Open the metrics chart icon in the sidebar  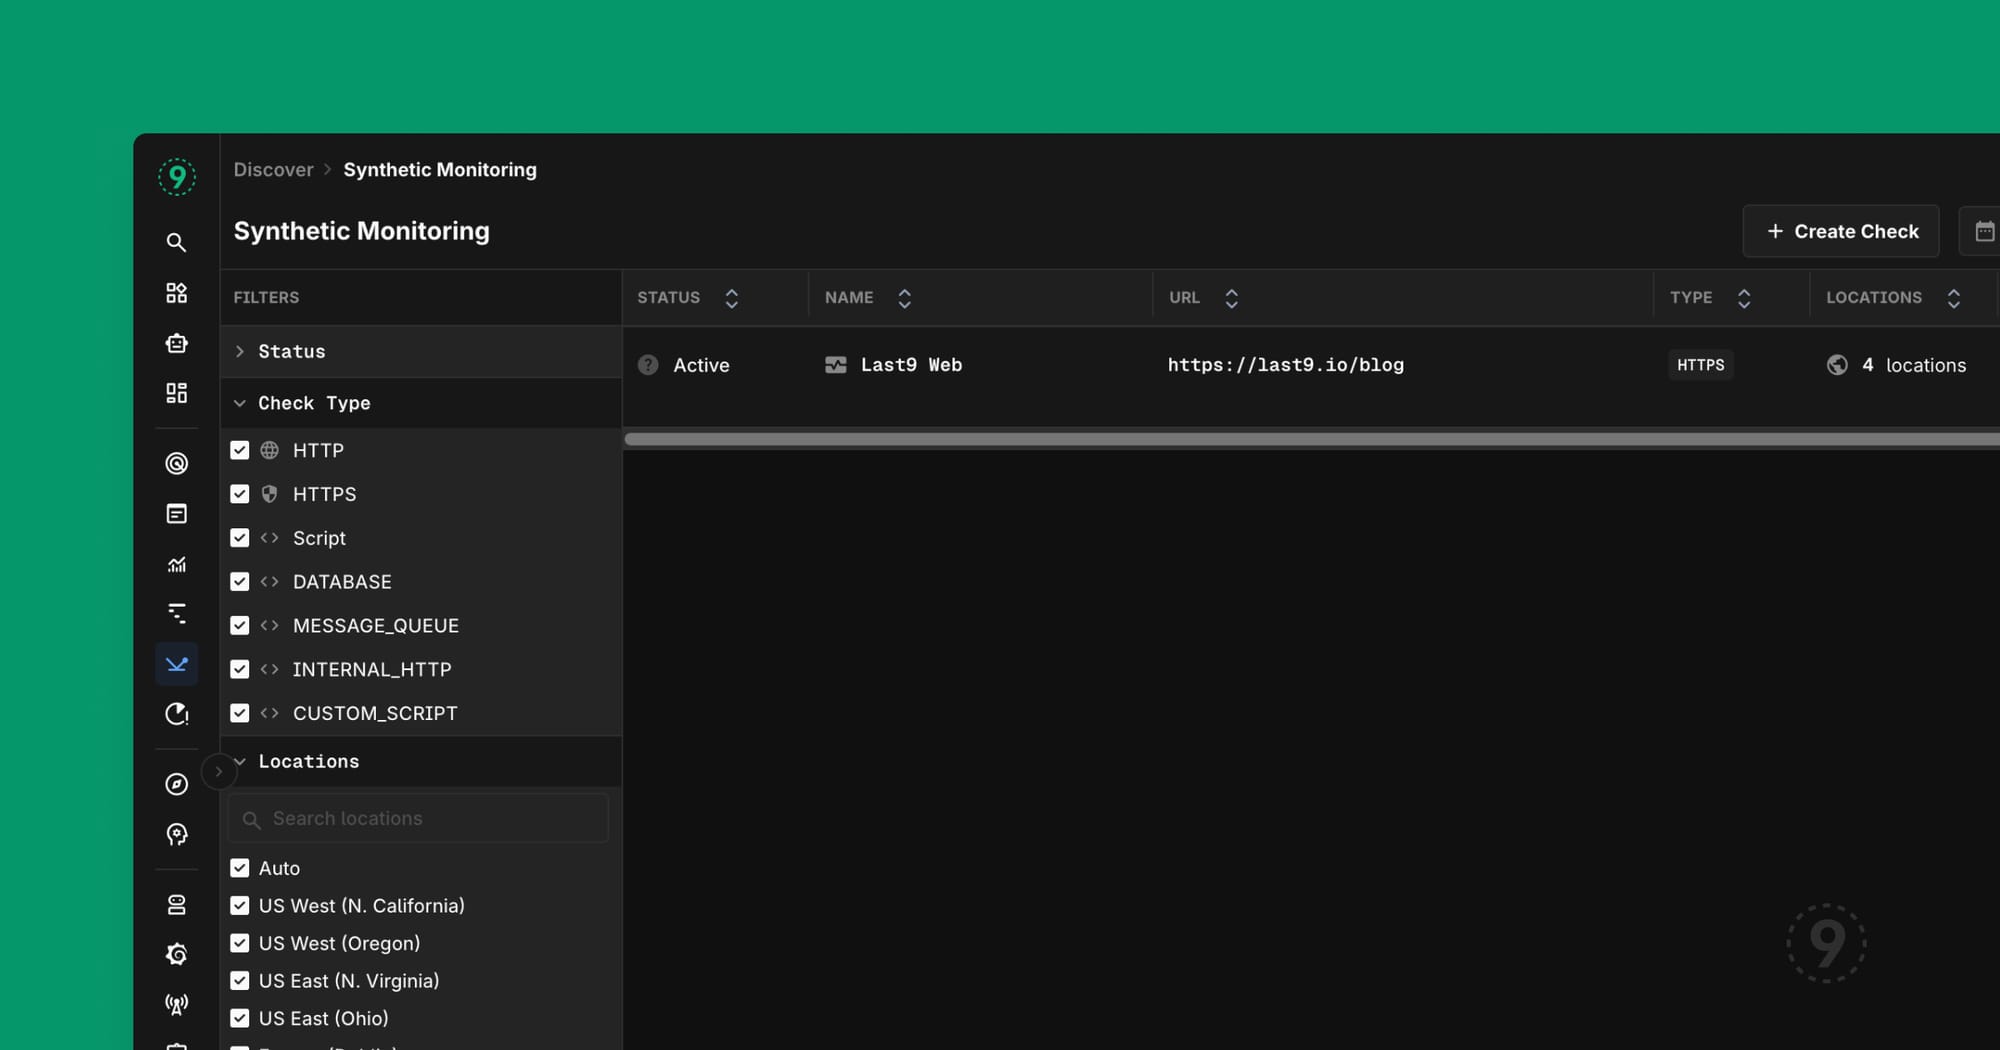(x=177, y=564)
